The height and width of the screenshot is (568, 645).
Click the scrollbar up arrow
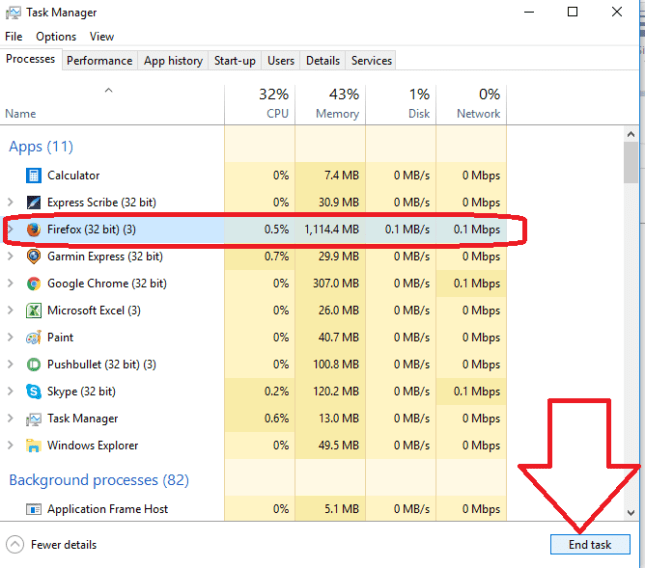(631, 134)
